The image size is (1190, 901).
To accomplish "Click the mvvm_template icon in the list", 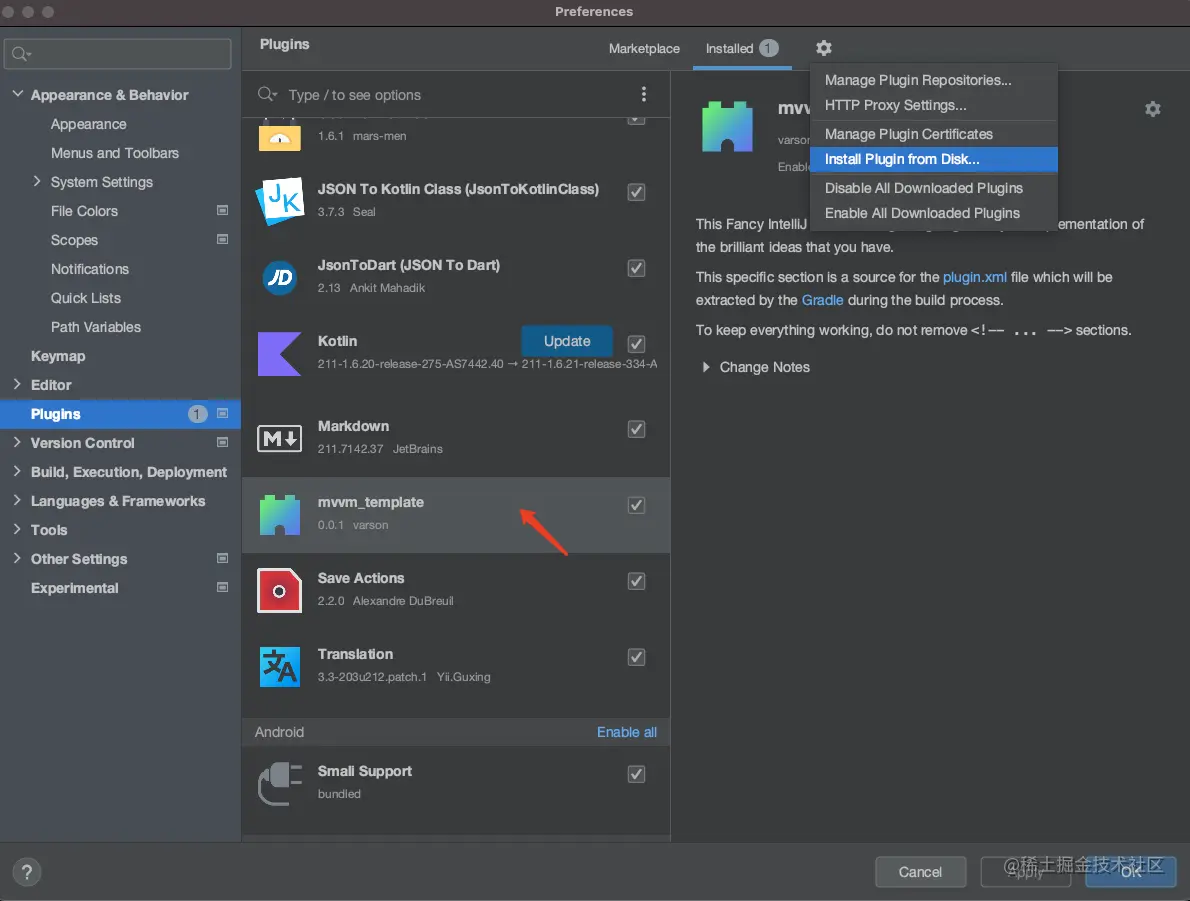I will [x=279, y=515].
